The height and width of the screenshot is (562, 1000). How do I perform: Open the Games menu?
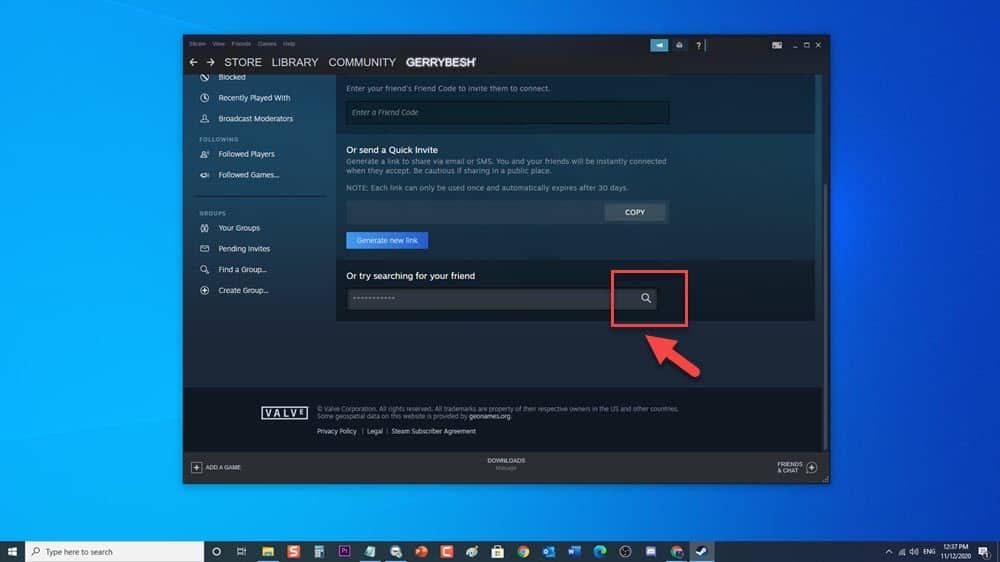(267, 44)
